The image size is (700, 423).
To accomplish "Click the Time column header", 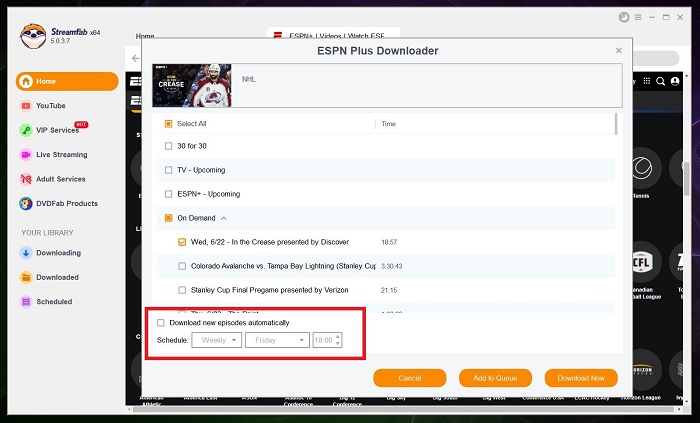I will [x=388, y=124].
